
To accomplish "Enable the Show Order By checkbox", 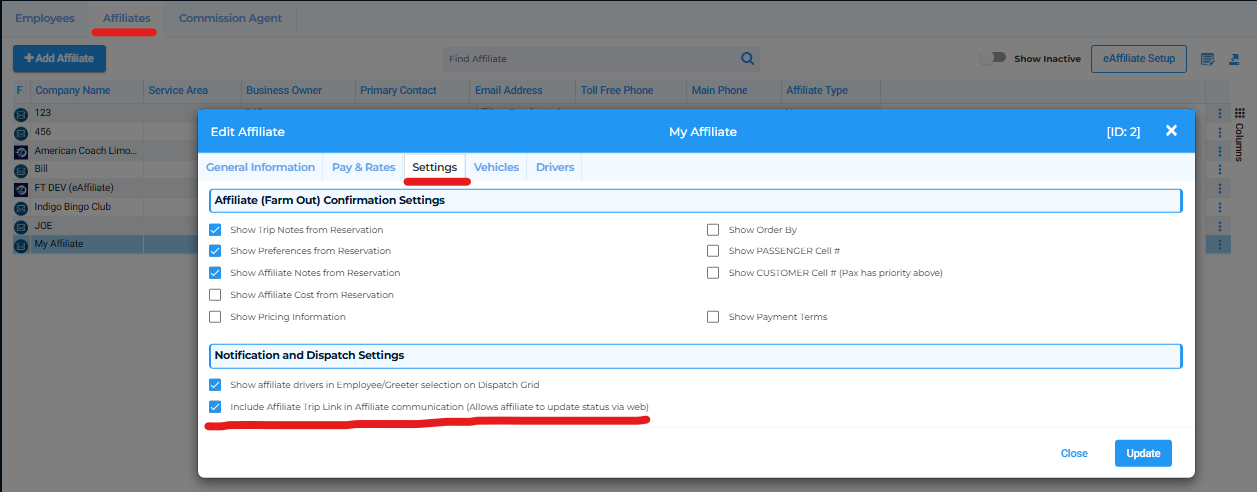I will pyautogui.click(x=713, y=229).
